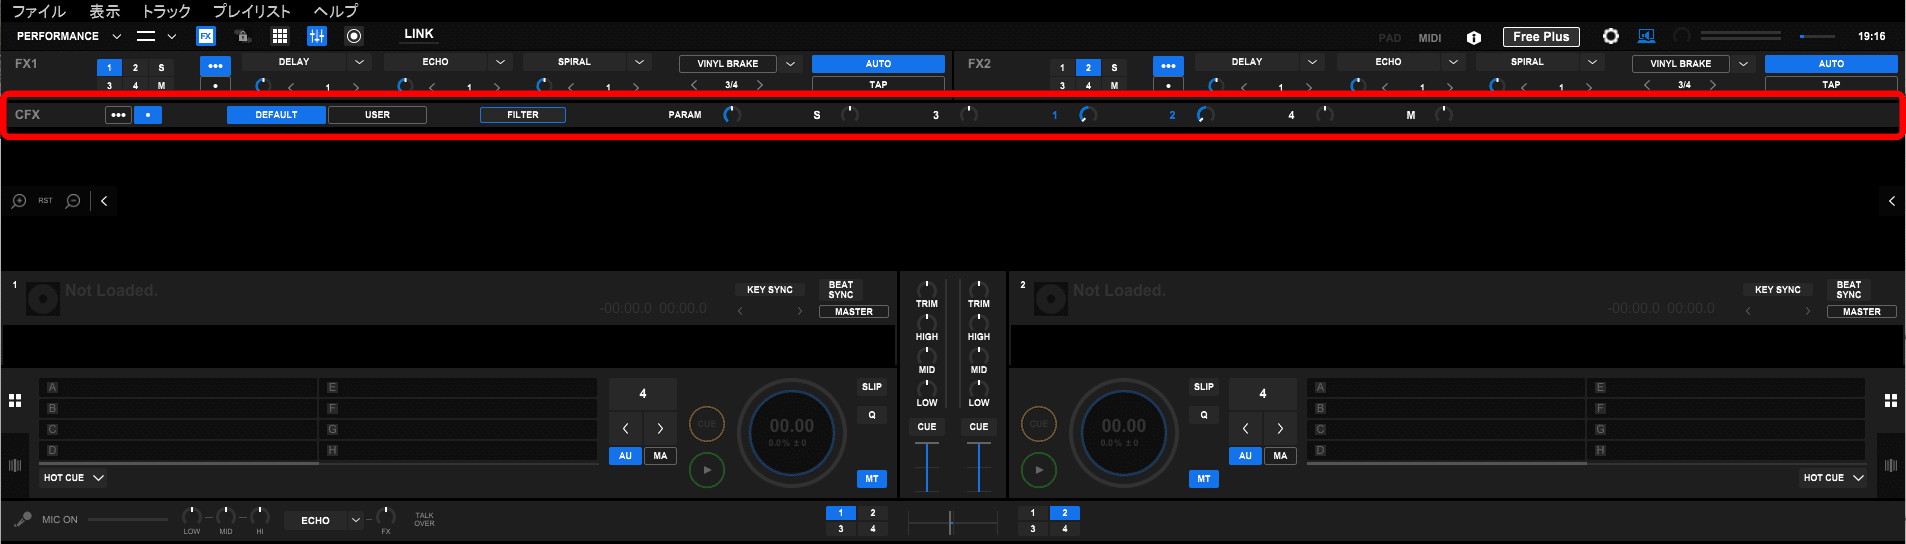The height and width of the screenshot is (544, 1906).
Task: Open FX2 three-dots options button
Action: click(1168, 66)
